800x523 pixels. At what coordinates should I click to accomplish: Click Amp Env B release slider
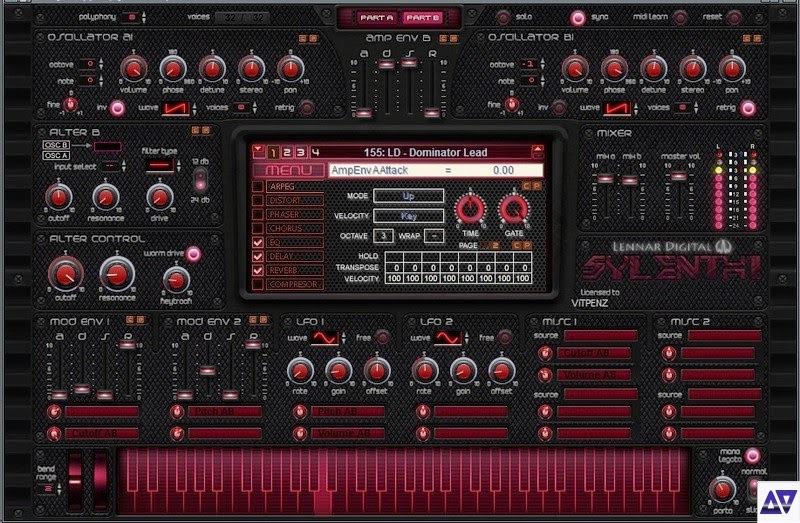[431, 113]
